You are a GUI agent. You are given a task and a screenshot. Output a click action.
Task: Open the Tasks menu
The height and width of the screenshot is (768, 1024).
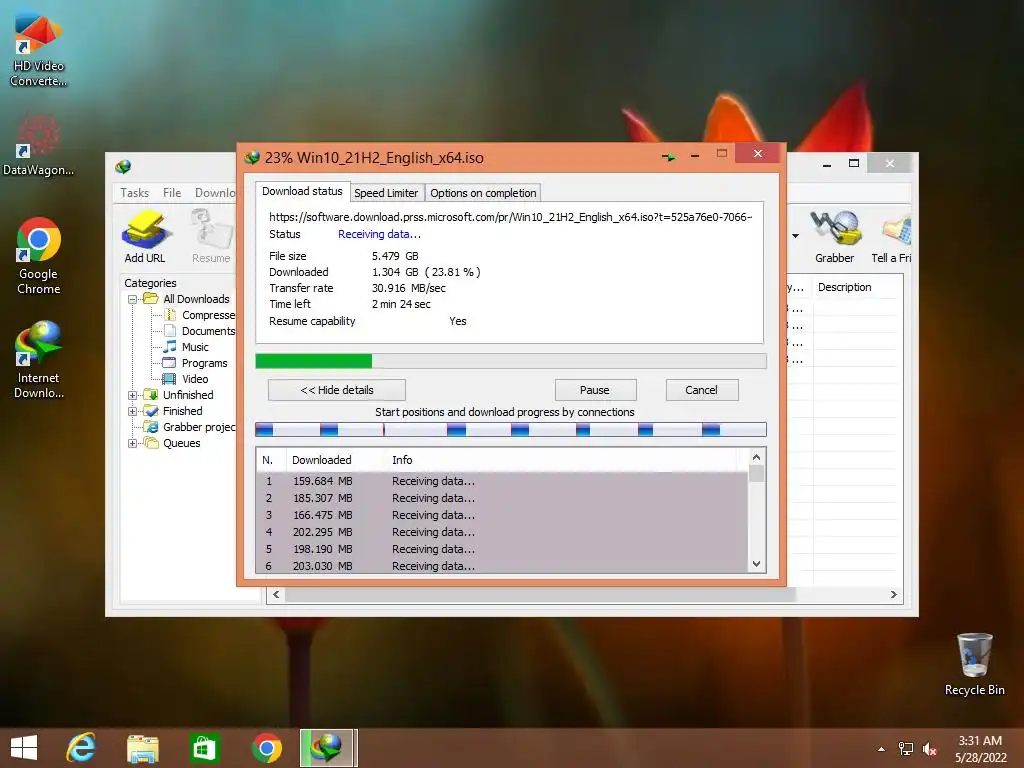(135, 193)
